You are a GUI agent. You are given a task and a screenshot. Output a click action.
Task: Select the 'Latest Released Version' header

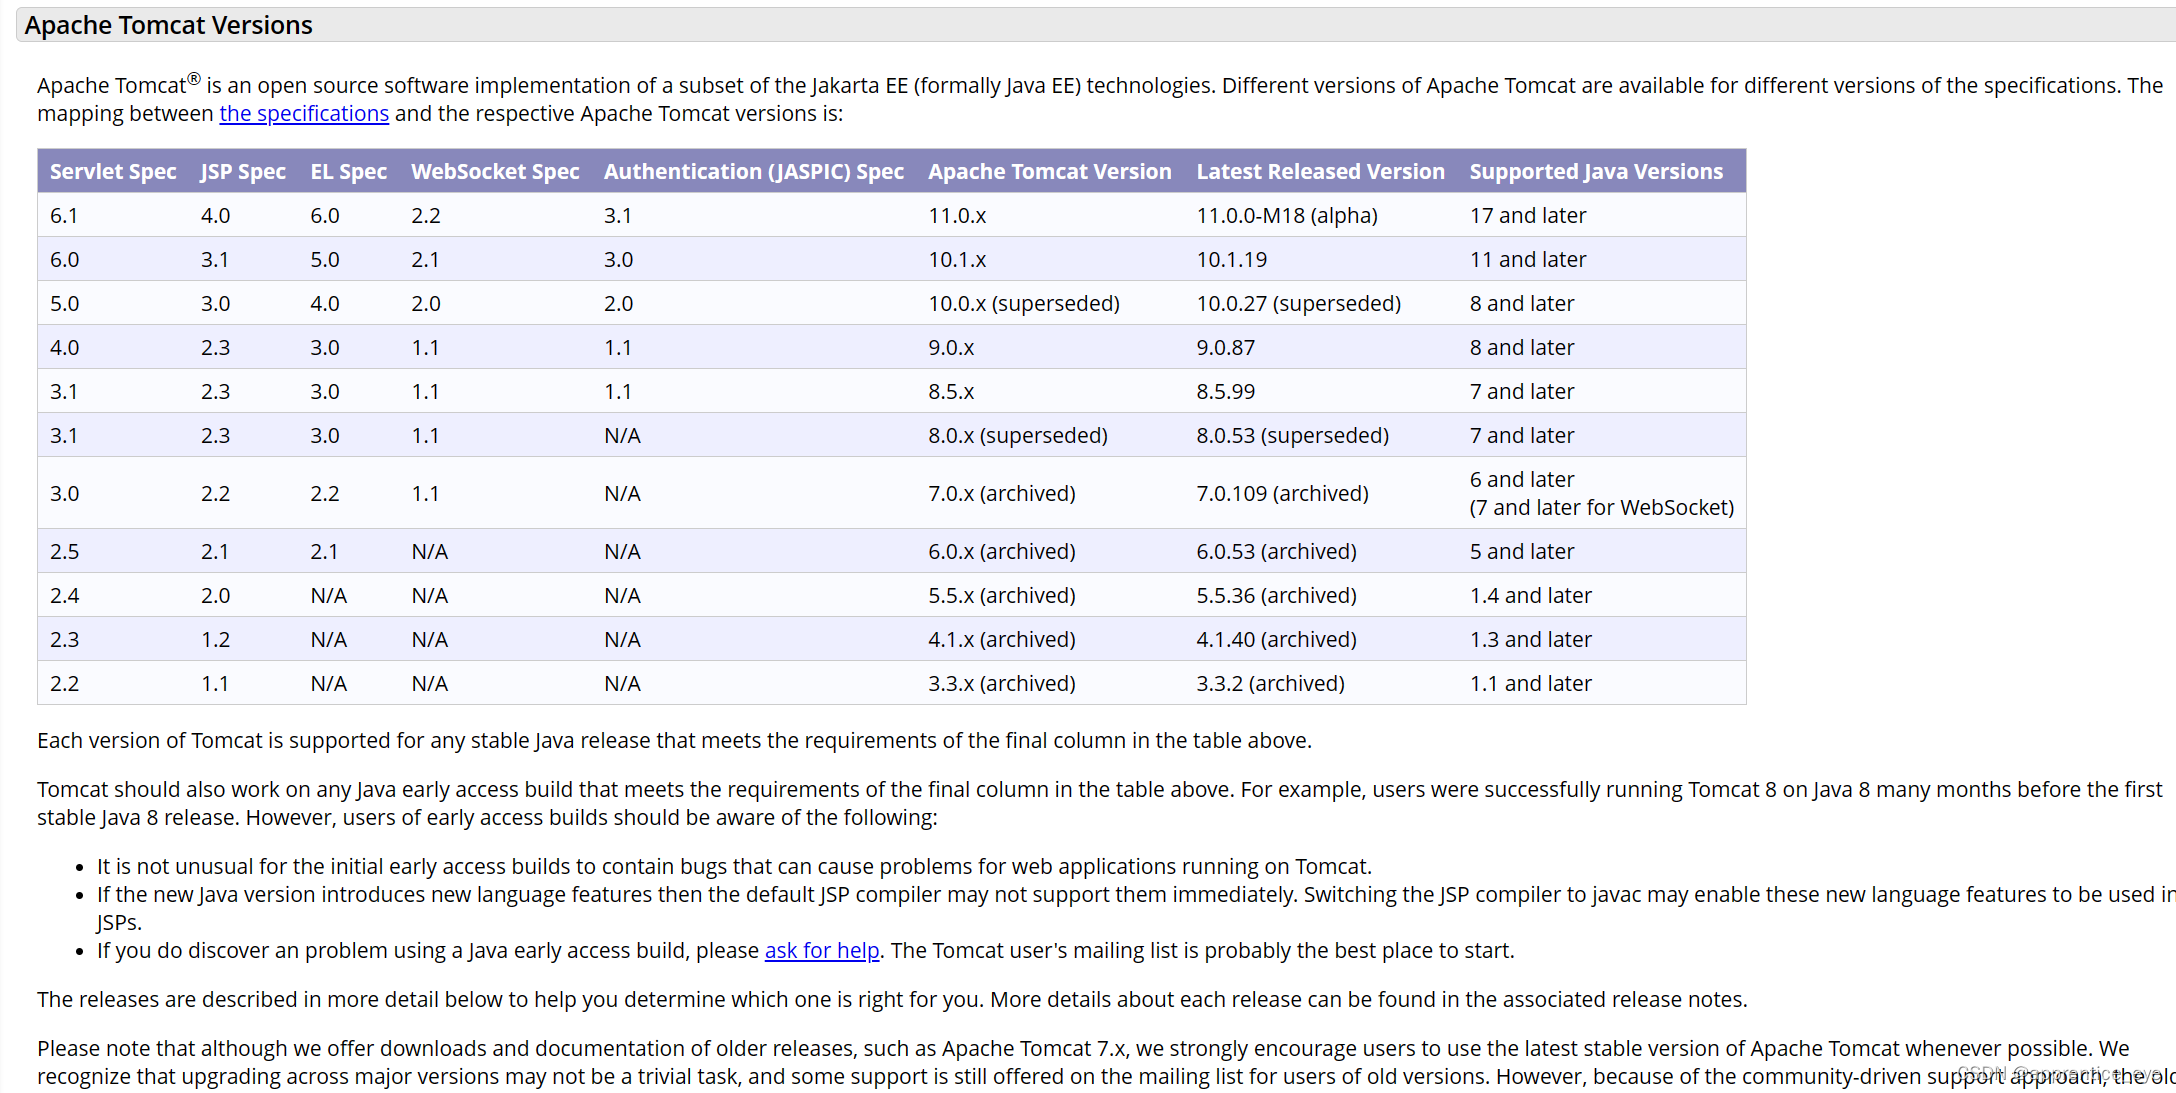pos(1321,171)
